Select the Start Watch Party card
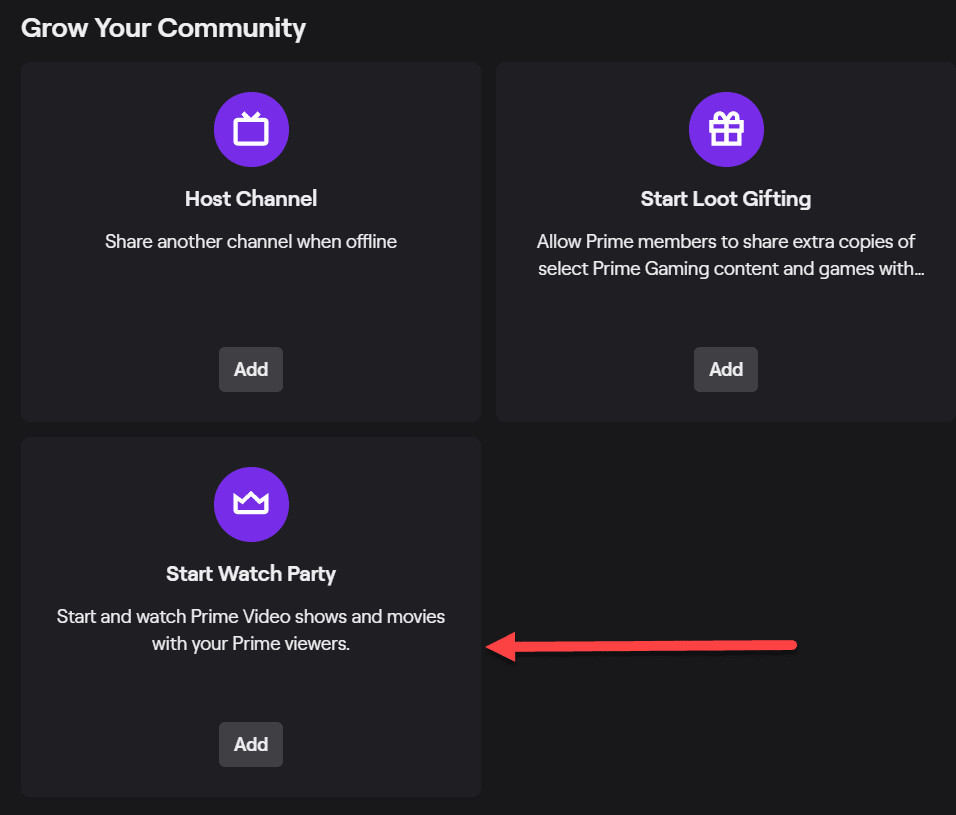This screenshot has height=815, width=956. click(x=251, y=615)
